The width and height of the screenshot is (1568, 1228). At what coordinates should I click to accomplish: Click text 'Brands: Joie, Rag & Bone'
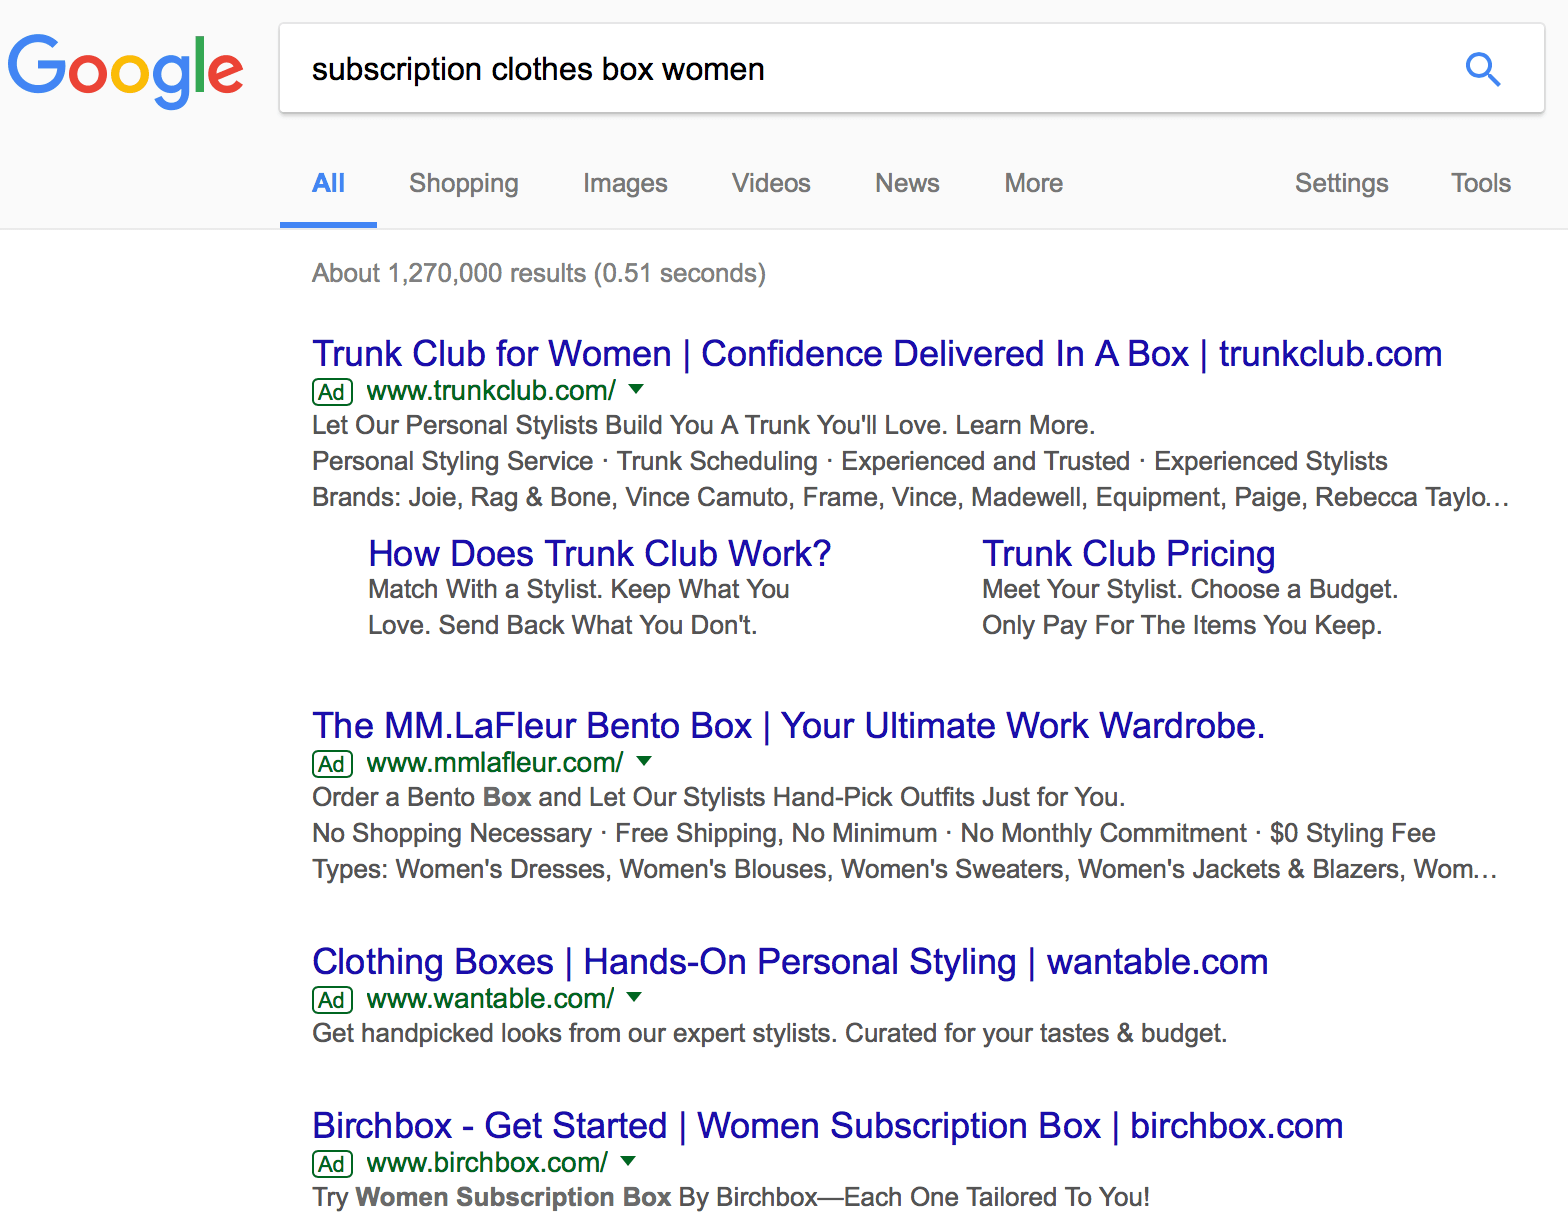(464, 497)
